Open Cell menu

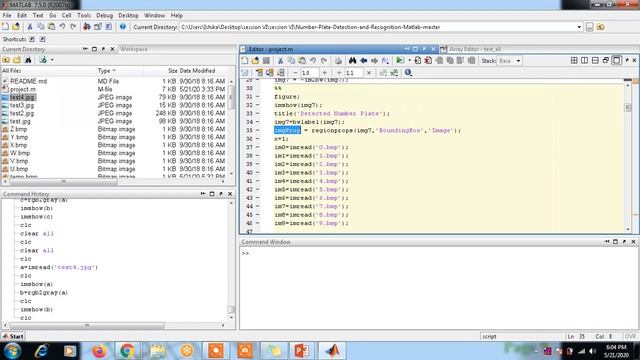point(67,16)
